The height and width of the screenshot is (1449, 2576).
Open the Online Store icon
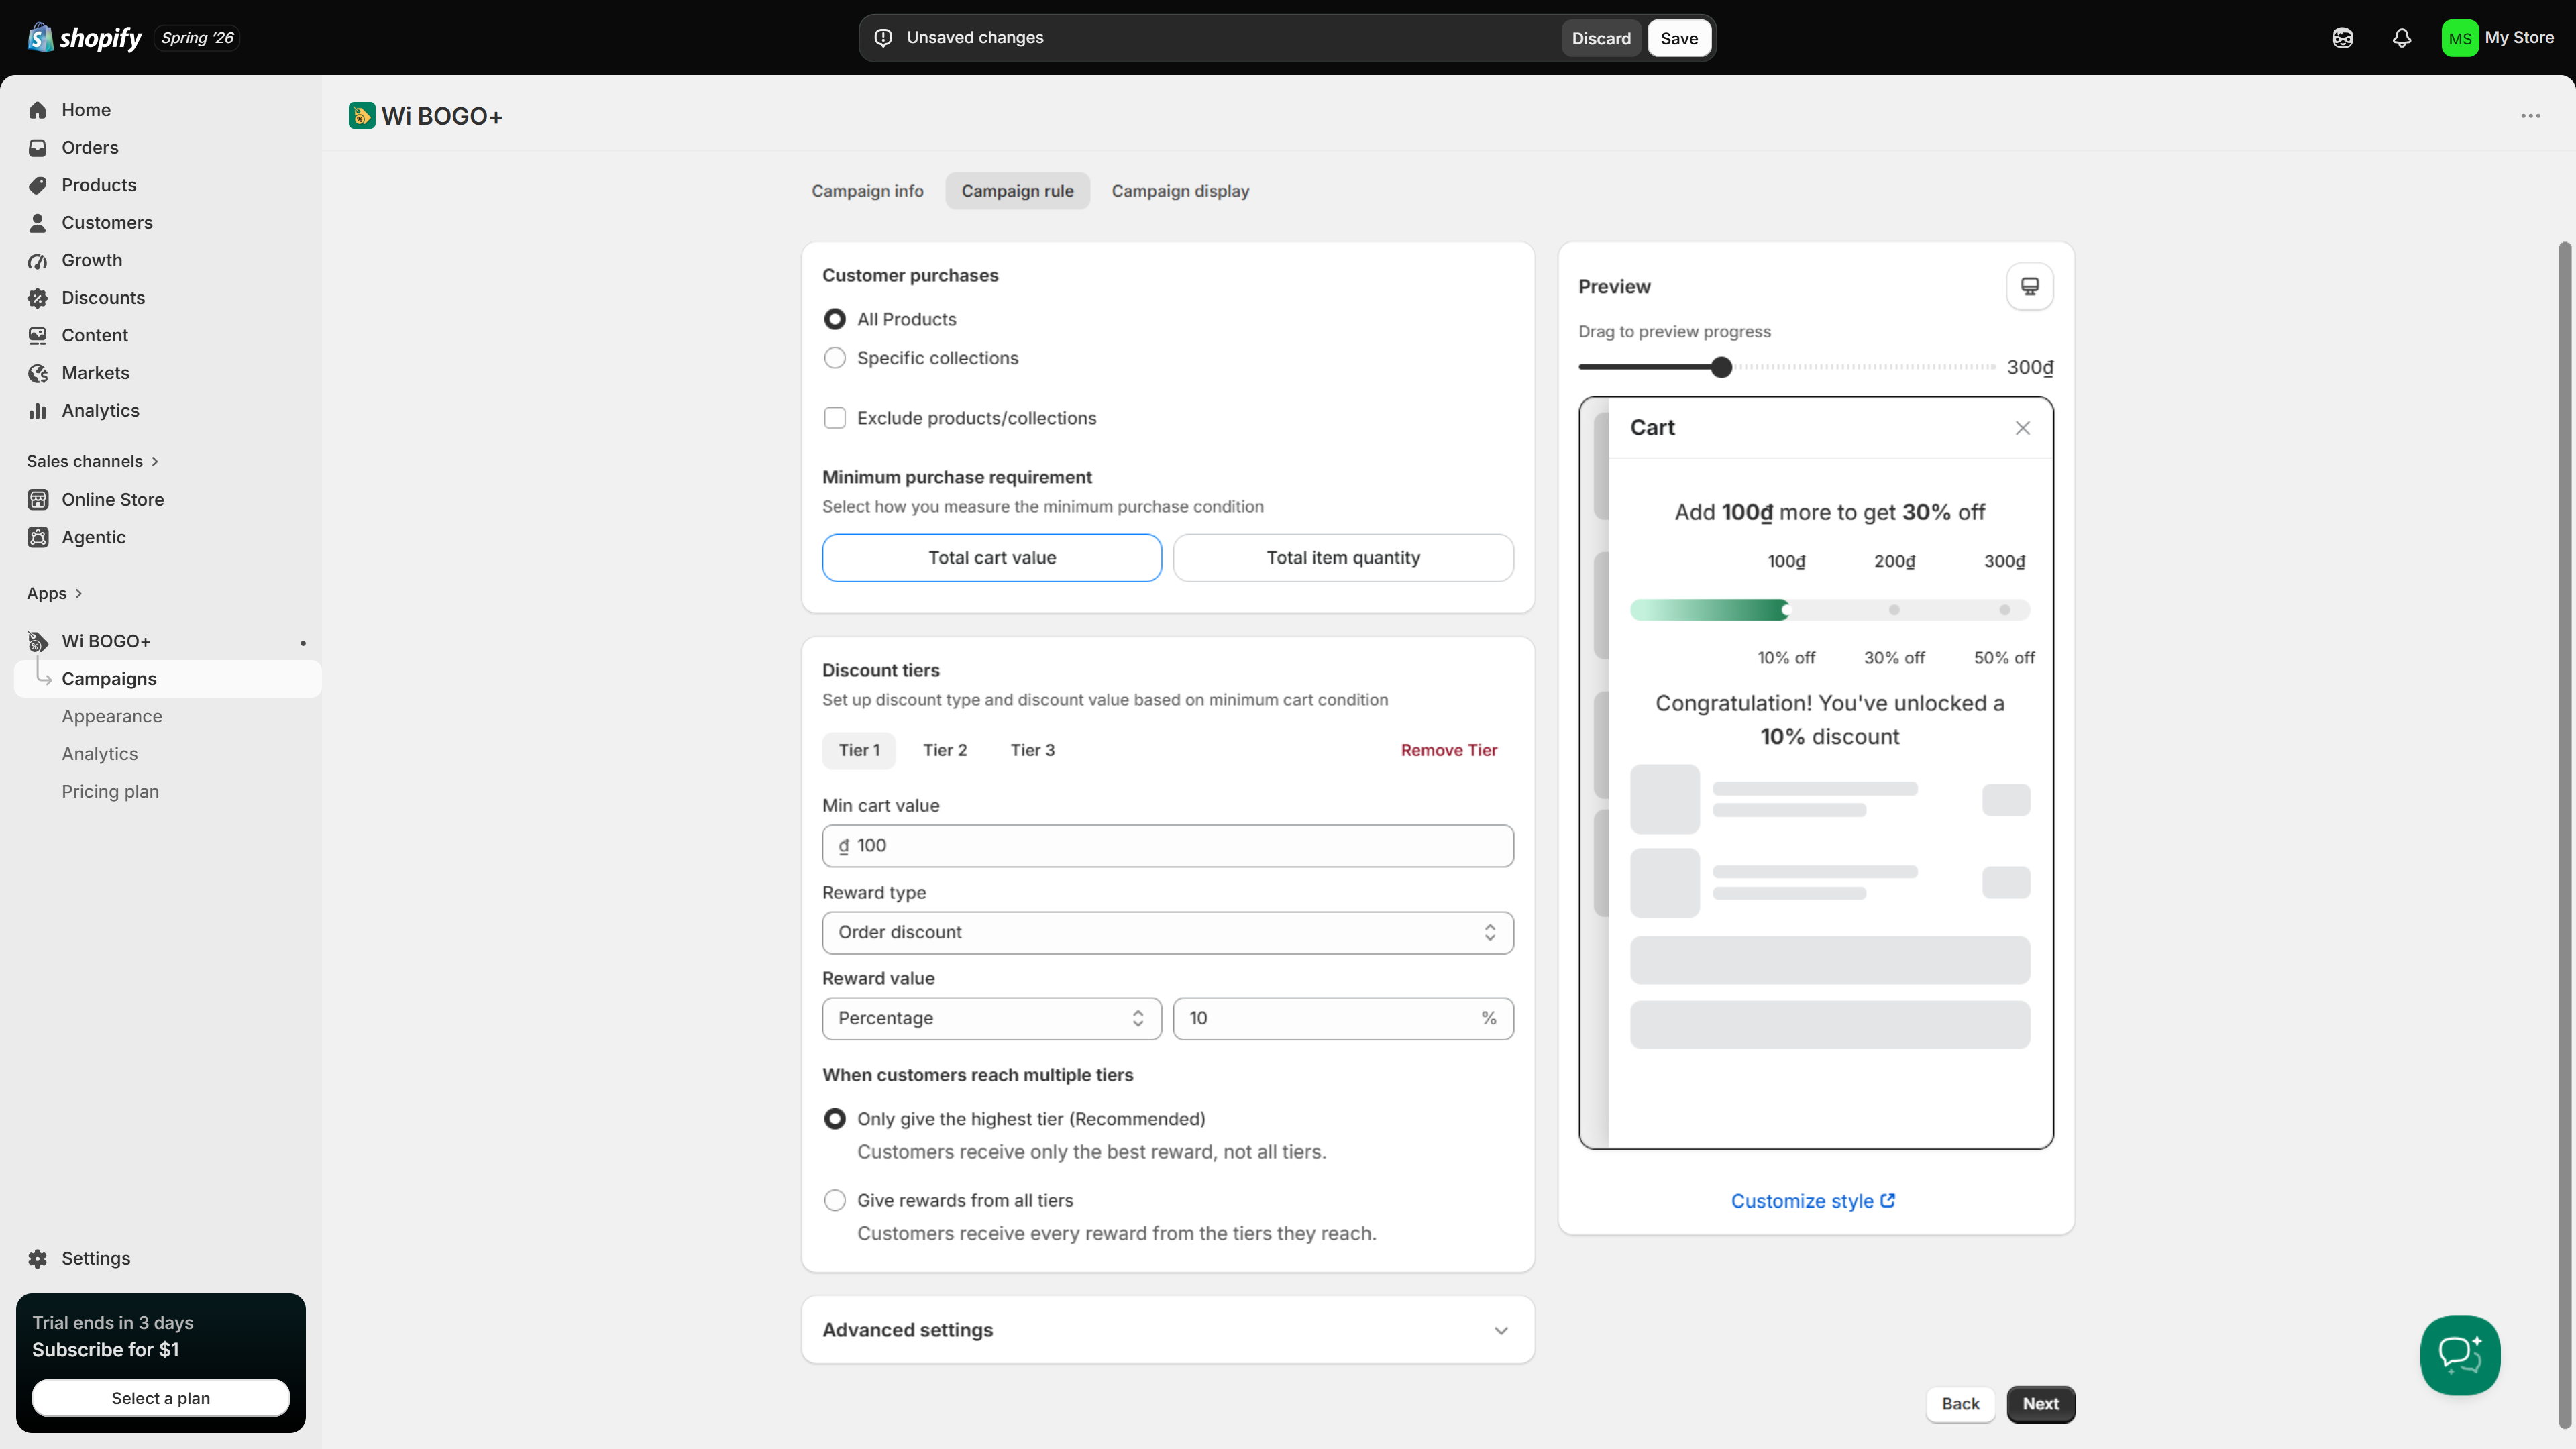click(38, 500)
